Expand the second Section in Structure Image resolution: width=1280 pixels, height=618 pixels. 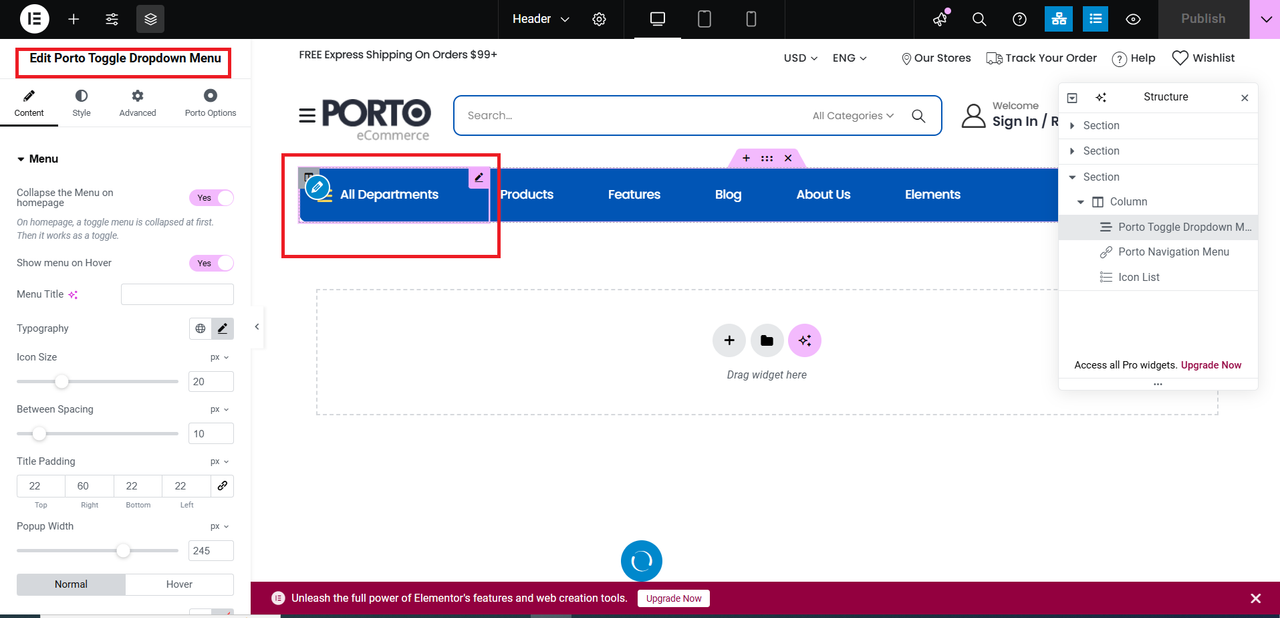coord(1073,151)
